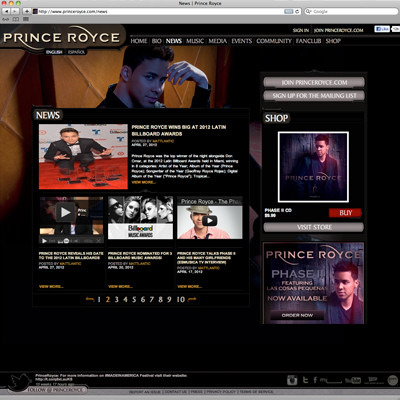
Task: Play the Latin Billboards date video
Action: pyautogui.click(x=66, y=212)
